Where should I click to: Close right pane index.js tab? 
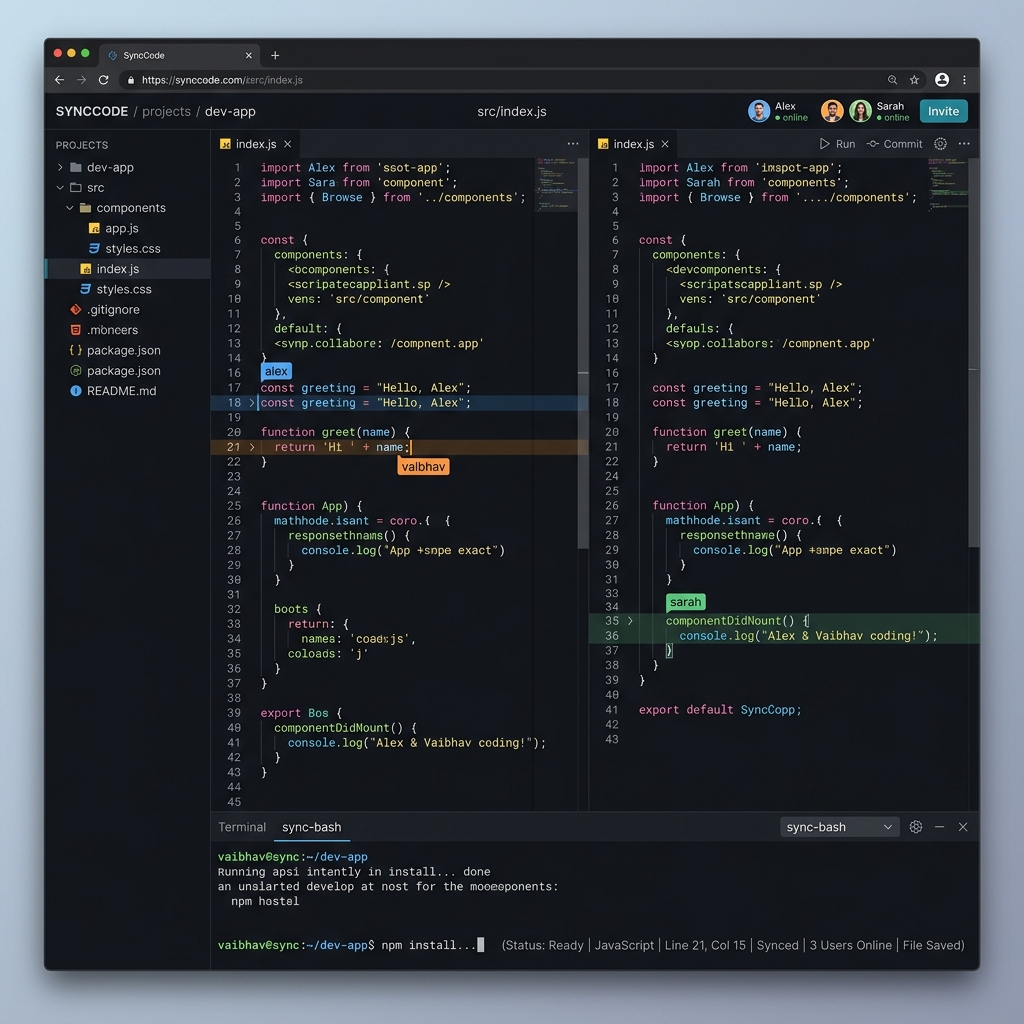665,144
